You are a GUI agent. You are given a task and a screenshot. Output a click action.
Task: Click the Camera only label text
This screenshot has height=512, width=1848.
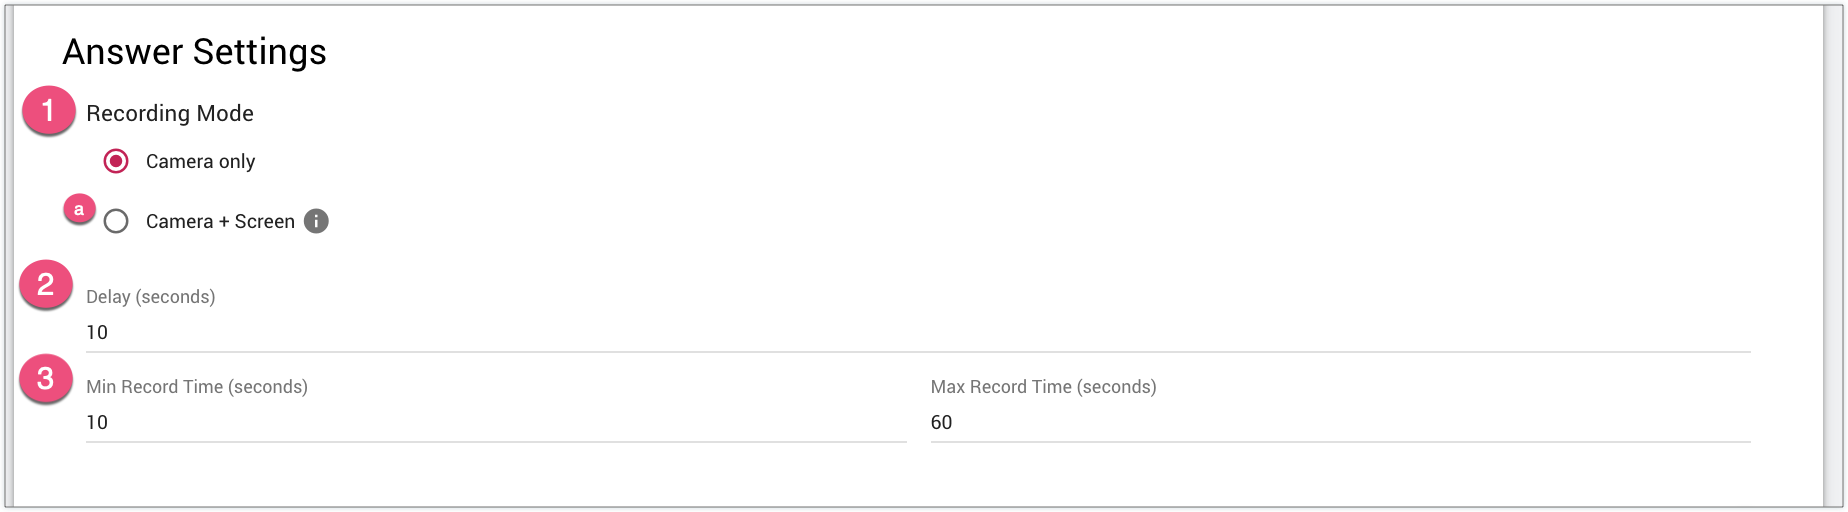pyautogui.click(x=200, y=161)
